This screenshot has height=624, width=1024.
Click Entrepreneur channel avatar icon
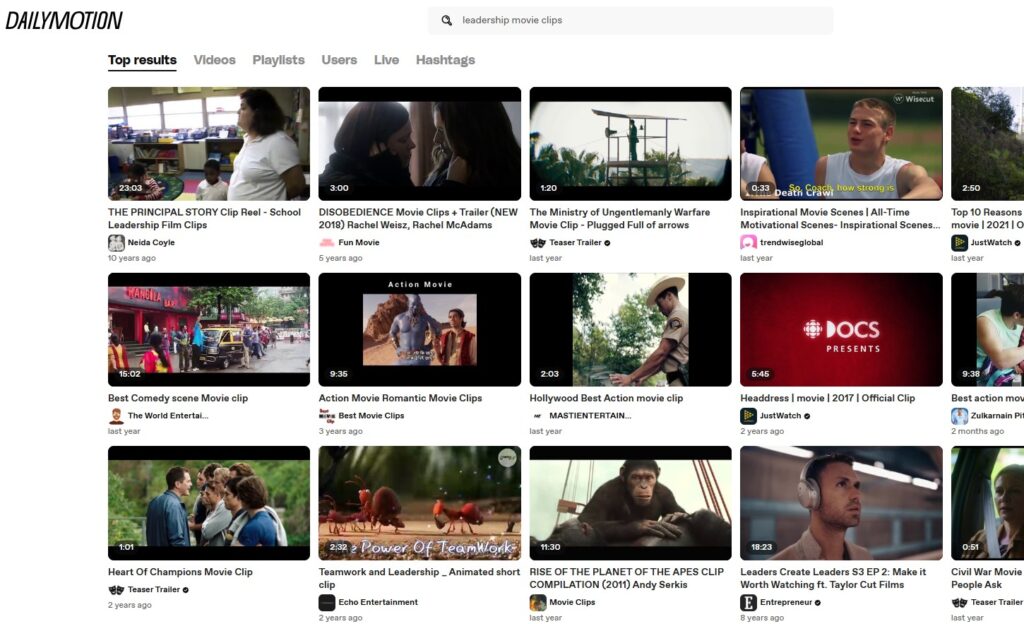[748, 603]
